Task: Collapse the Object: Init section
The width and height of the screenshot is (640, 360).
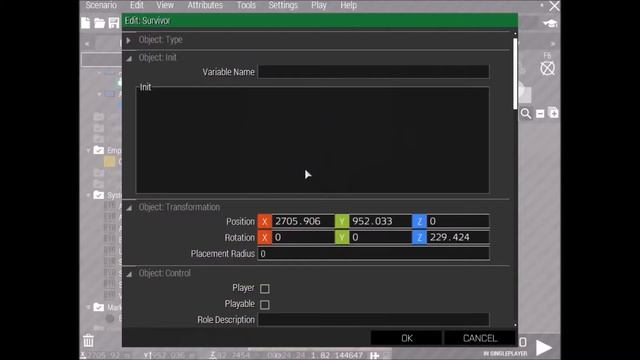Action: 129,58
